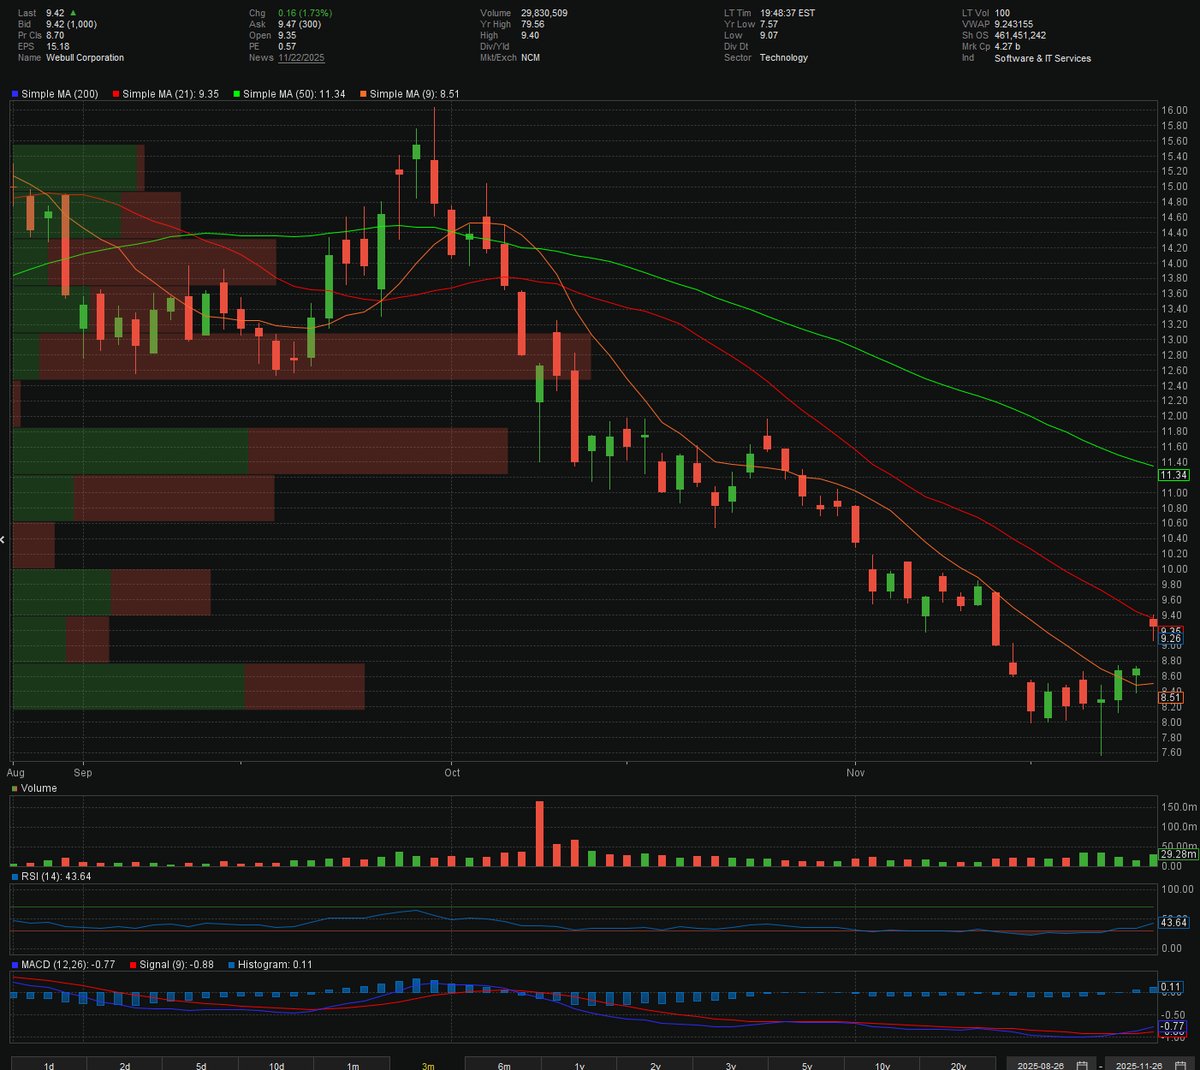Click the Volume indicator legend label

tap(39, 788)
